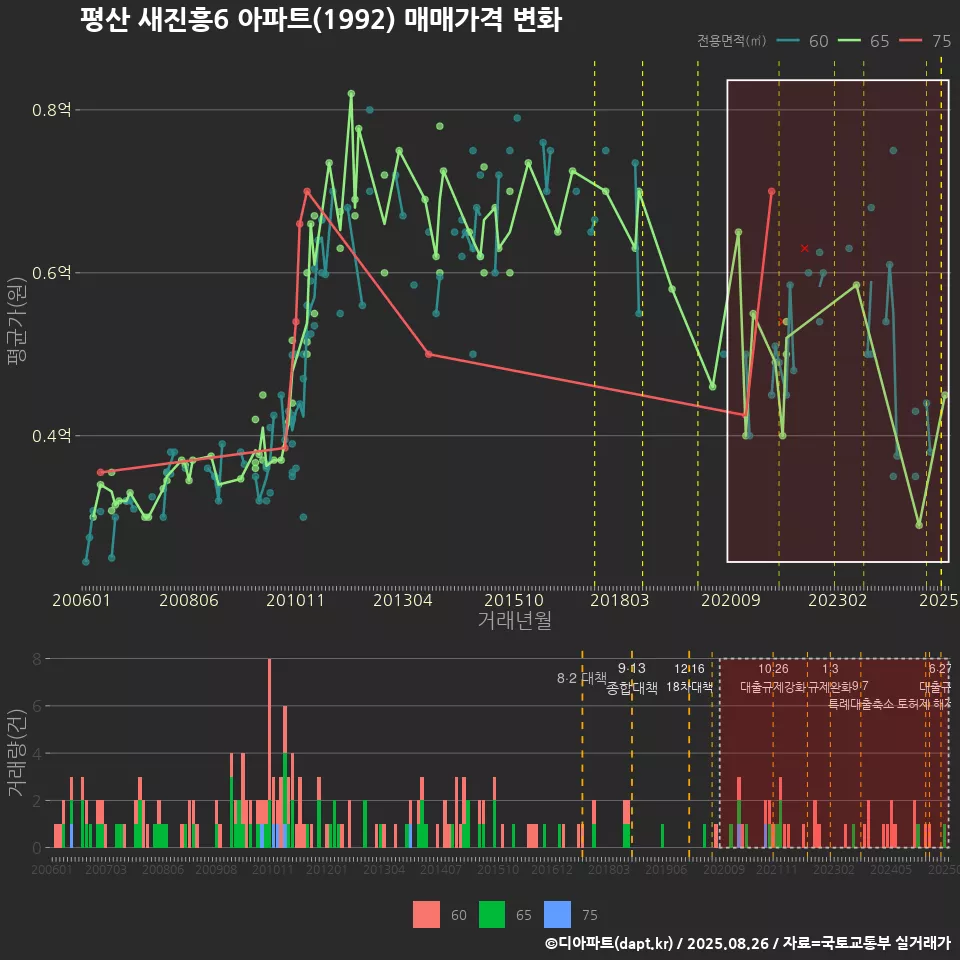The height and width of the screenshot is (960, 960).
Task: Click the 200601 price chart x-axis label
Action: click(81, 600)
